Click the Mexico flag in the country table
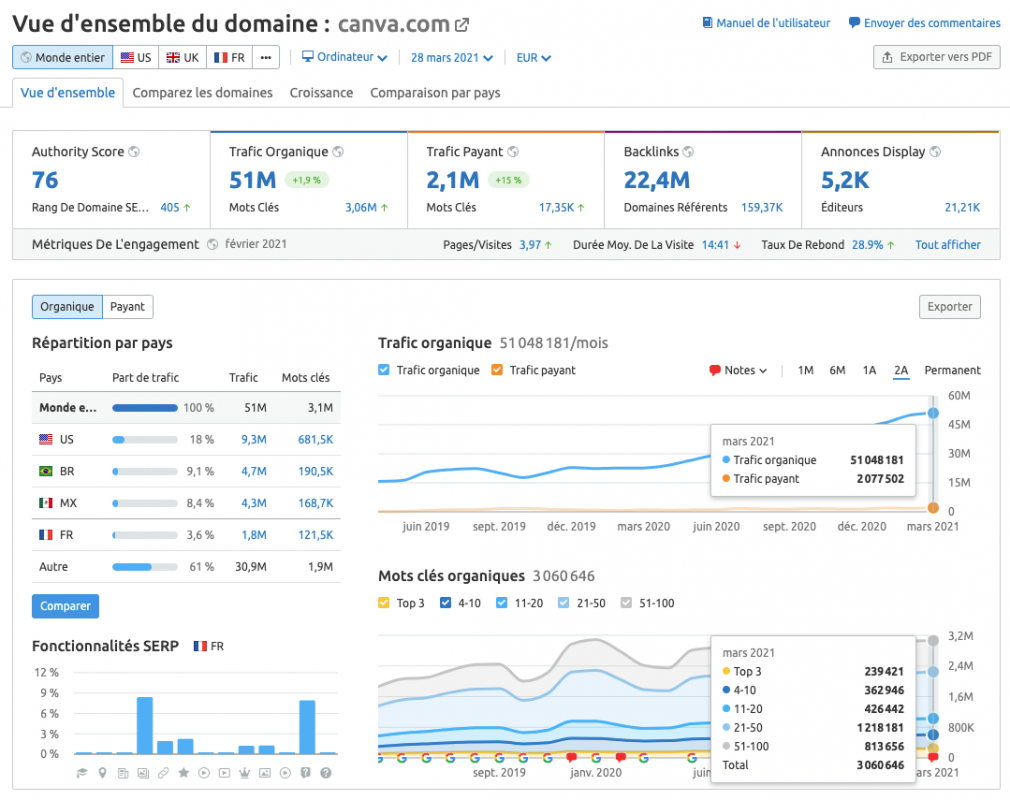1010x800 pixels. coord(46,503)
